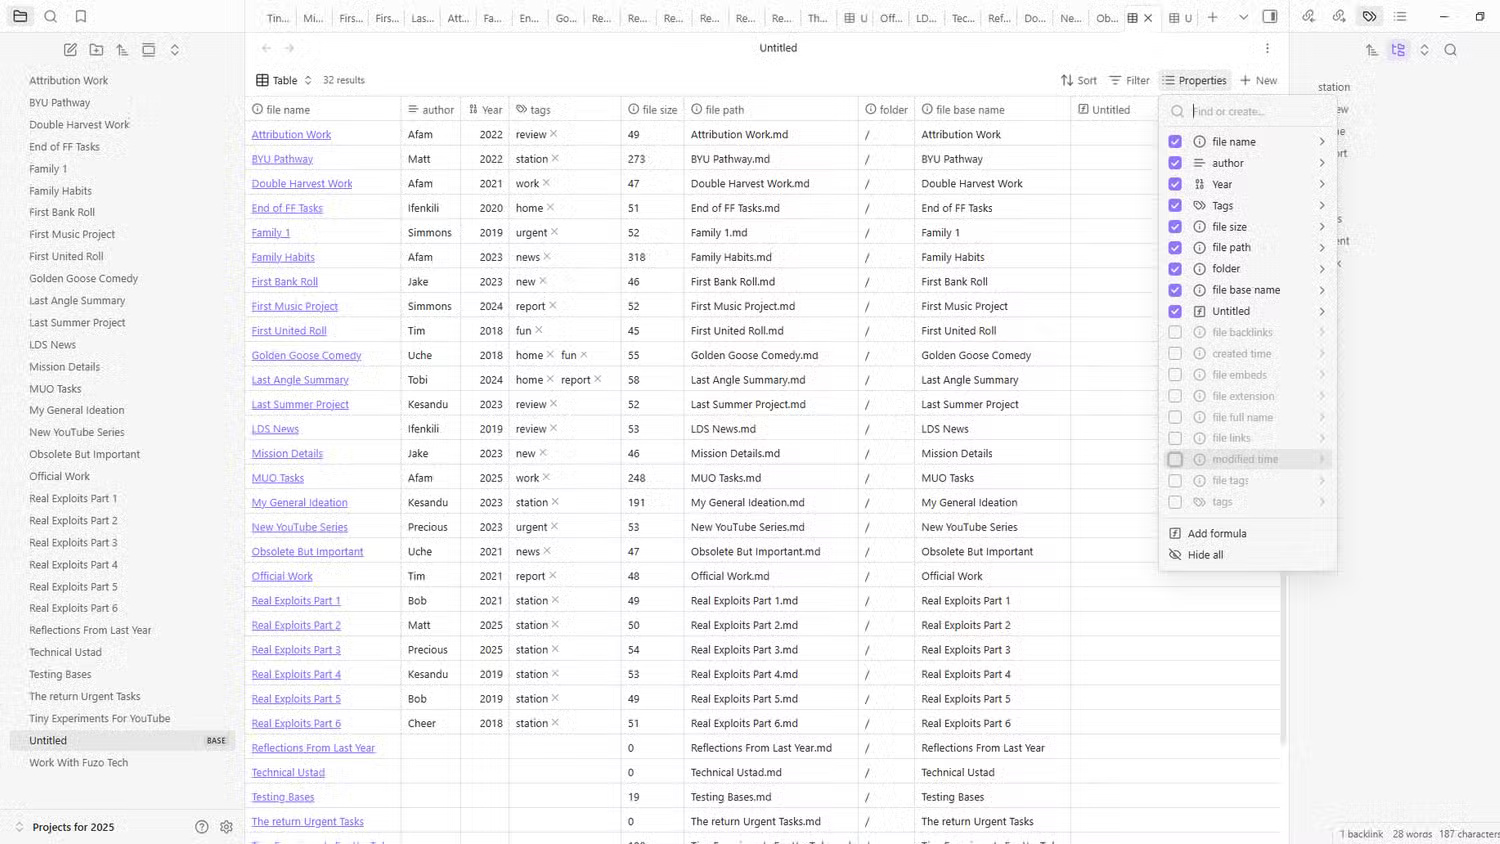Close the active Untitled base tab
1500x844 pixels.
[x=1148, y=18]
